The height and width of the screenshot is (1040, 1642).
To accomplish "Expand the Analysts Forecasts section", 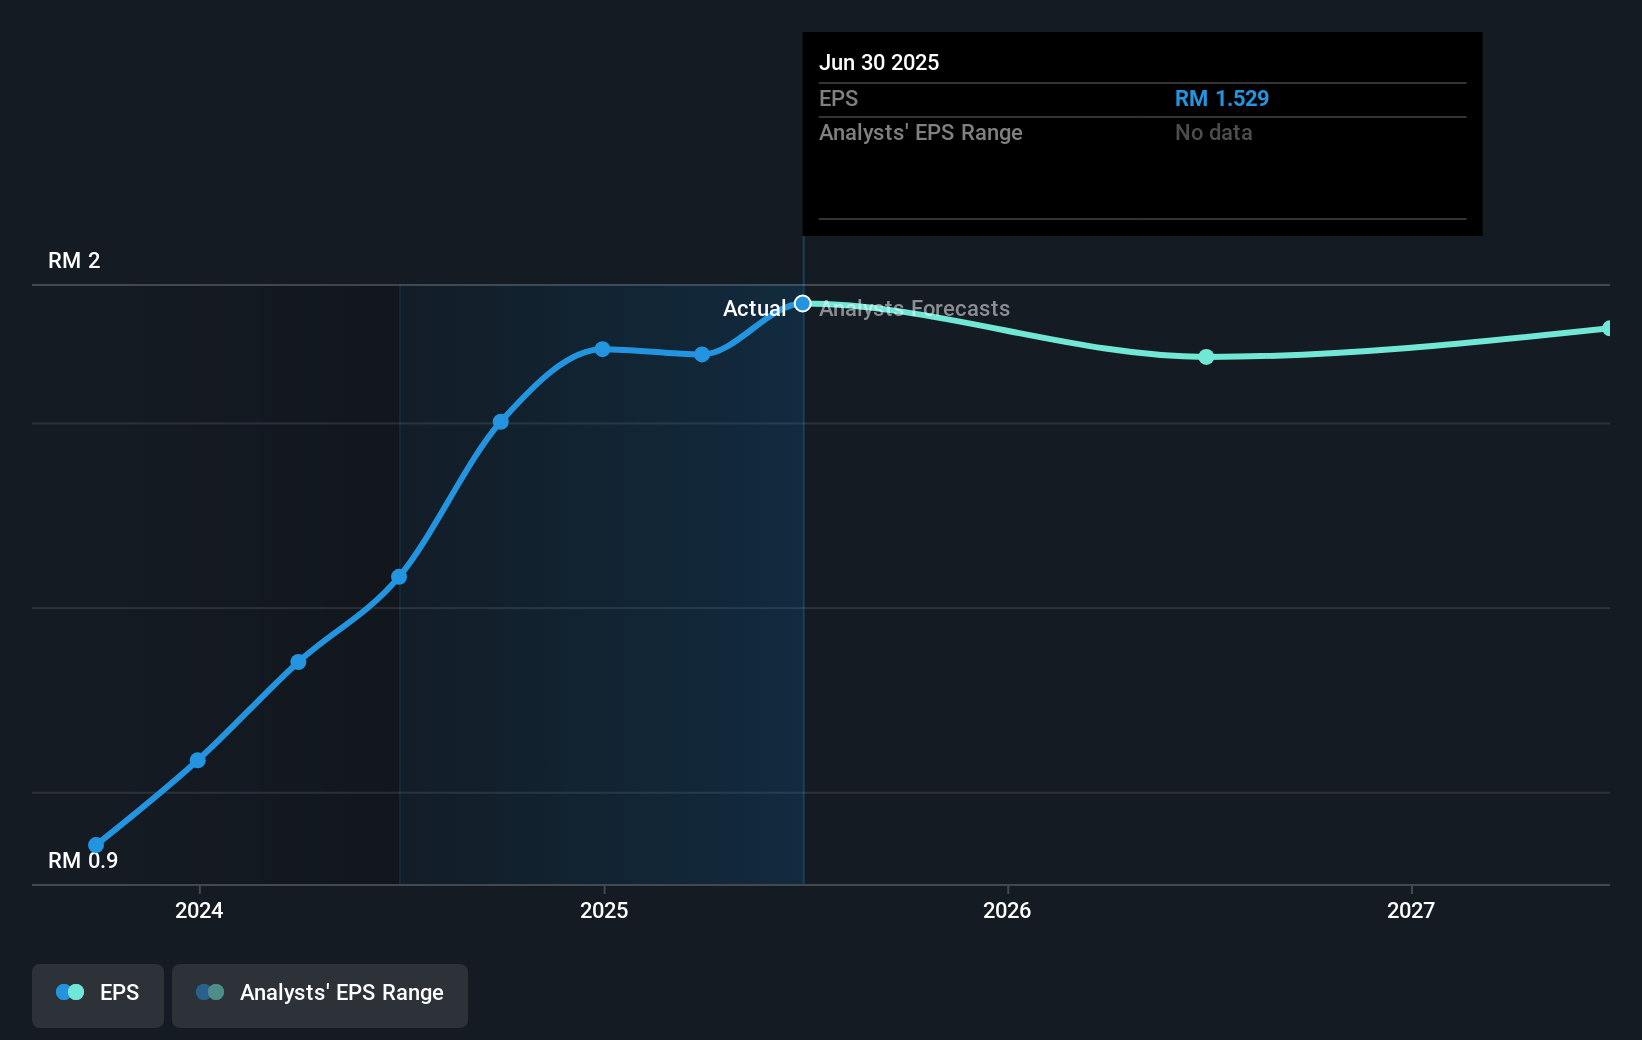I will (x=913, y=308).
